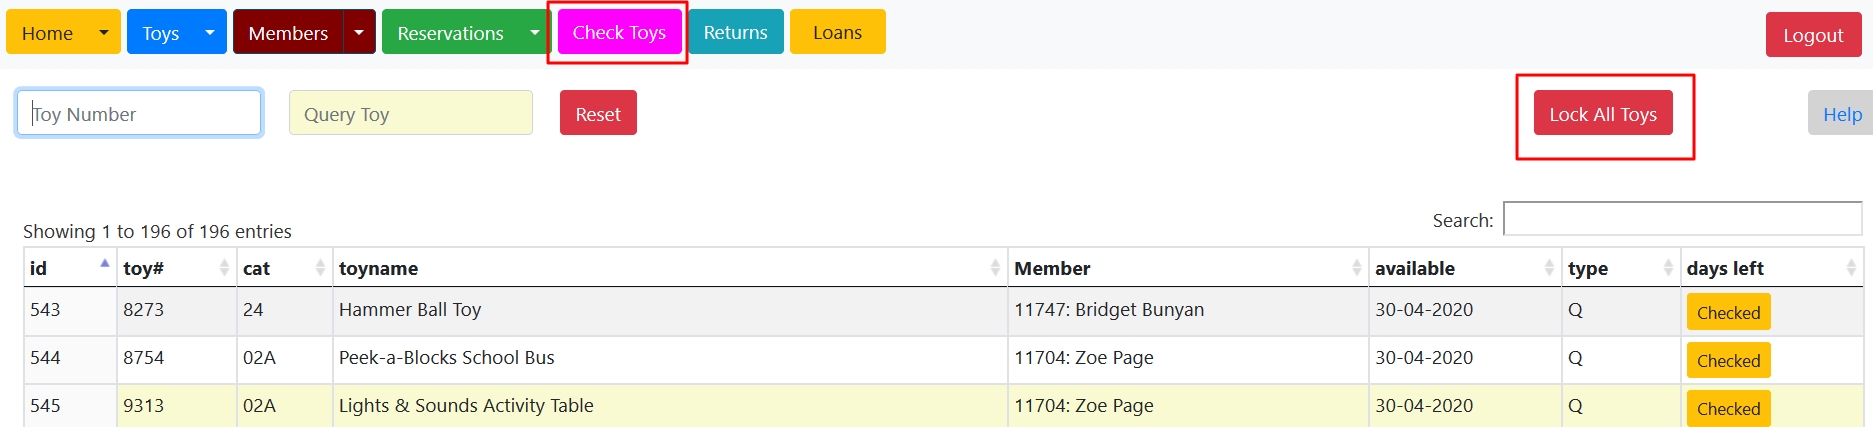
Task: Sort by available column sort icon
Action: 1549,267
